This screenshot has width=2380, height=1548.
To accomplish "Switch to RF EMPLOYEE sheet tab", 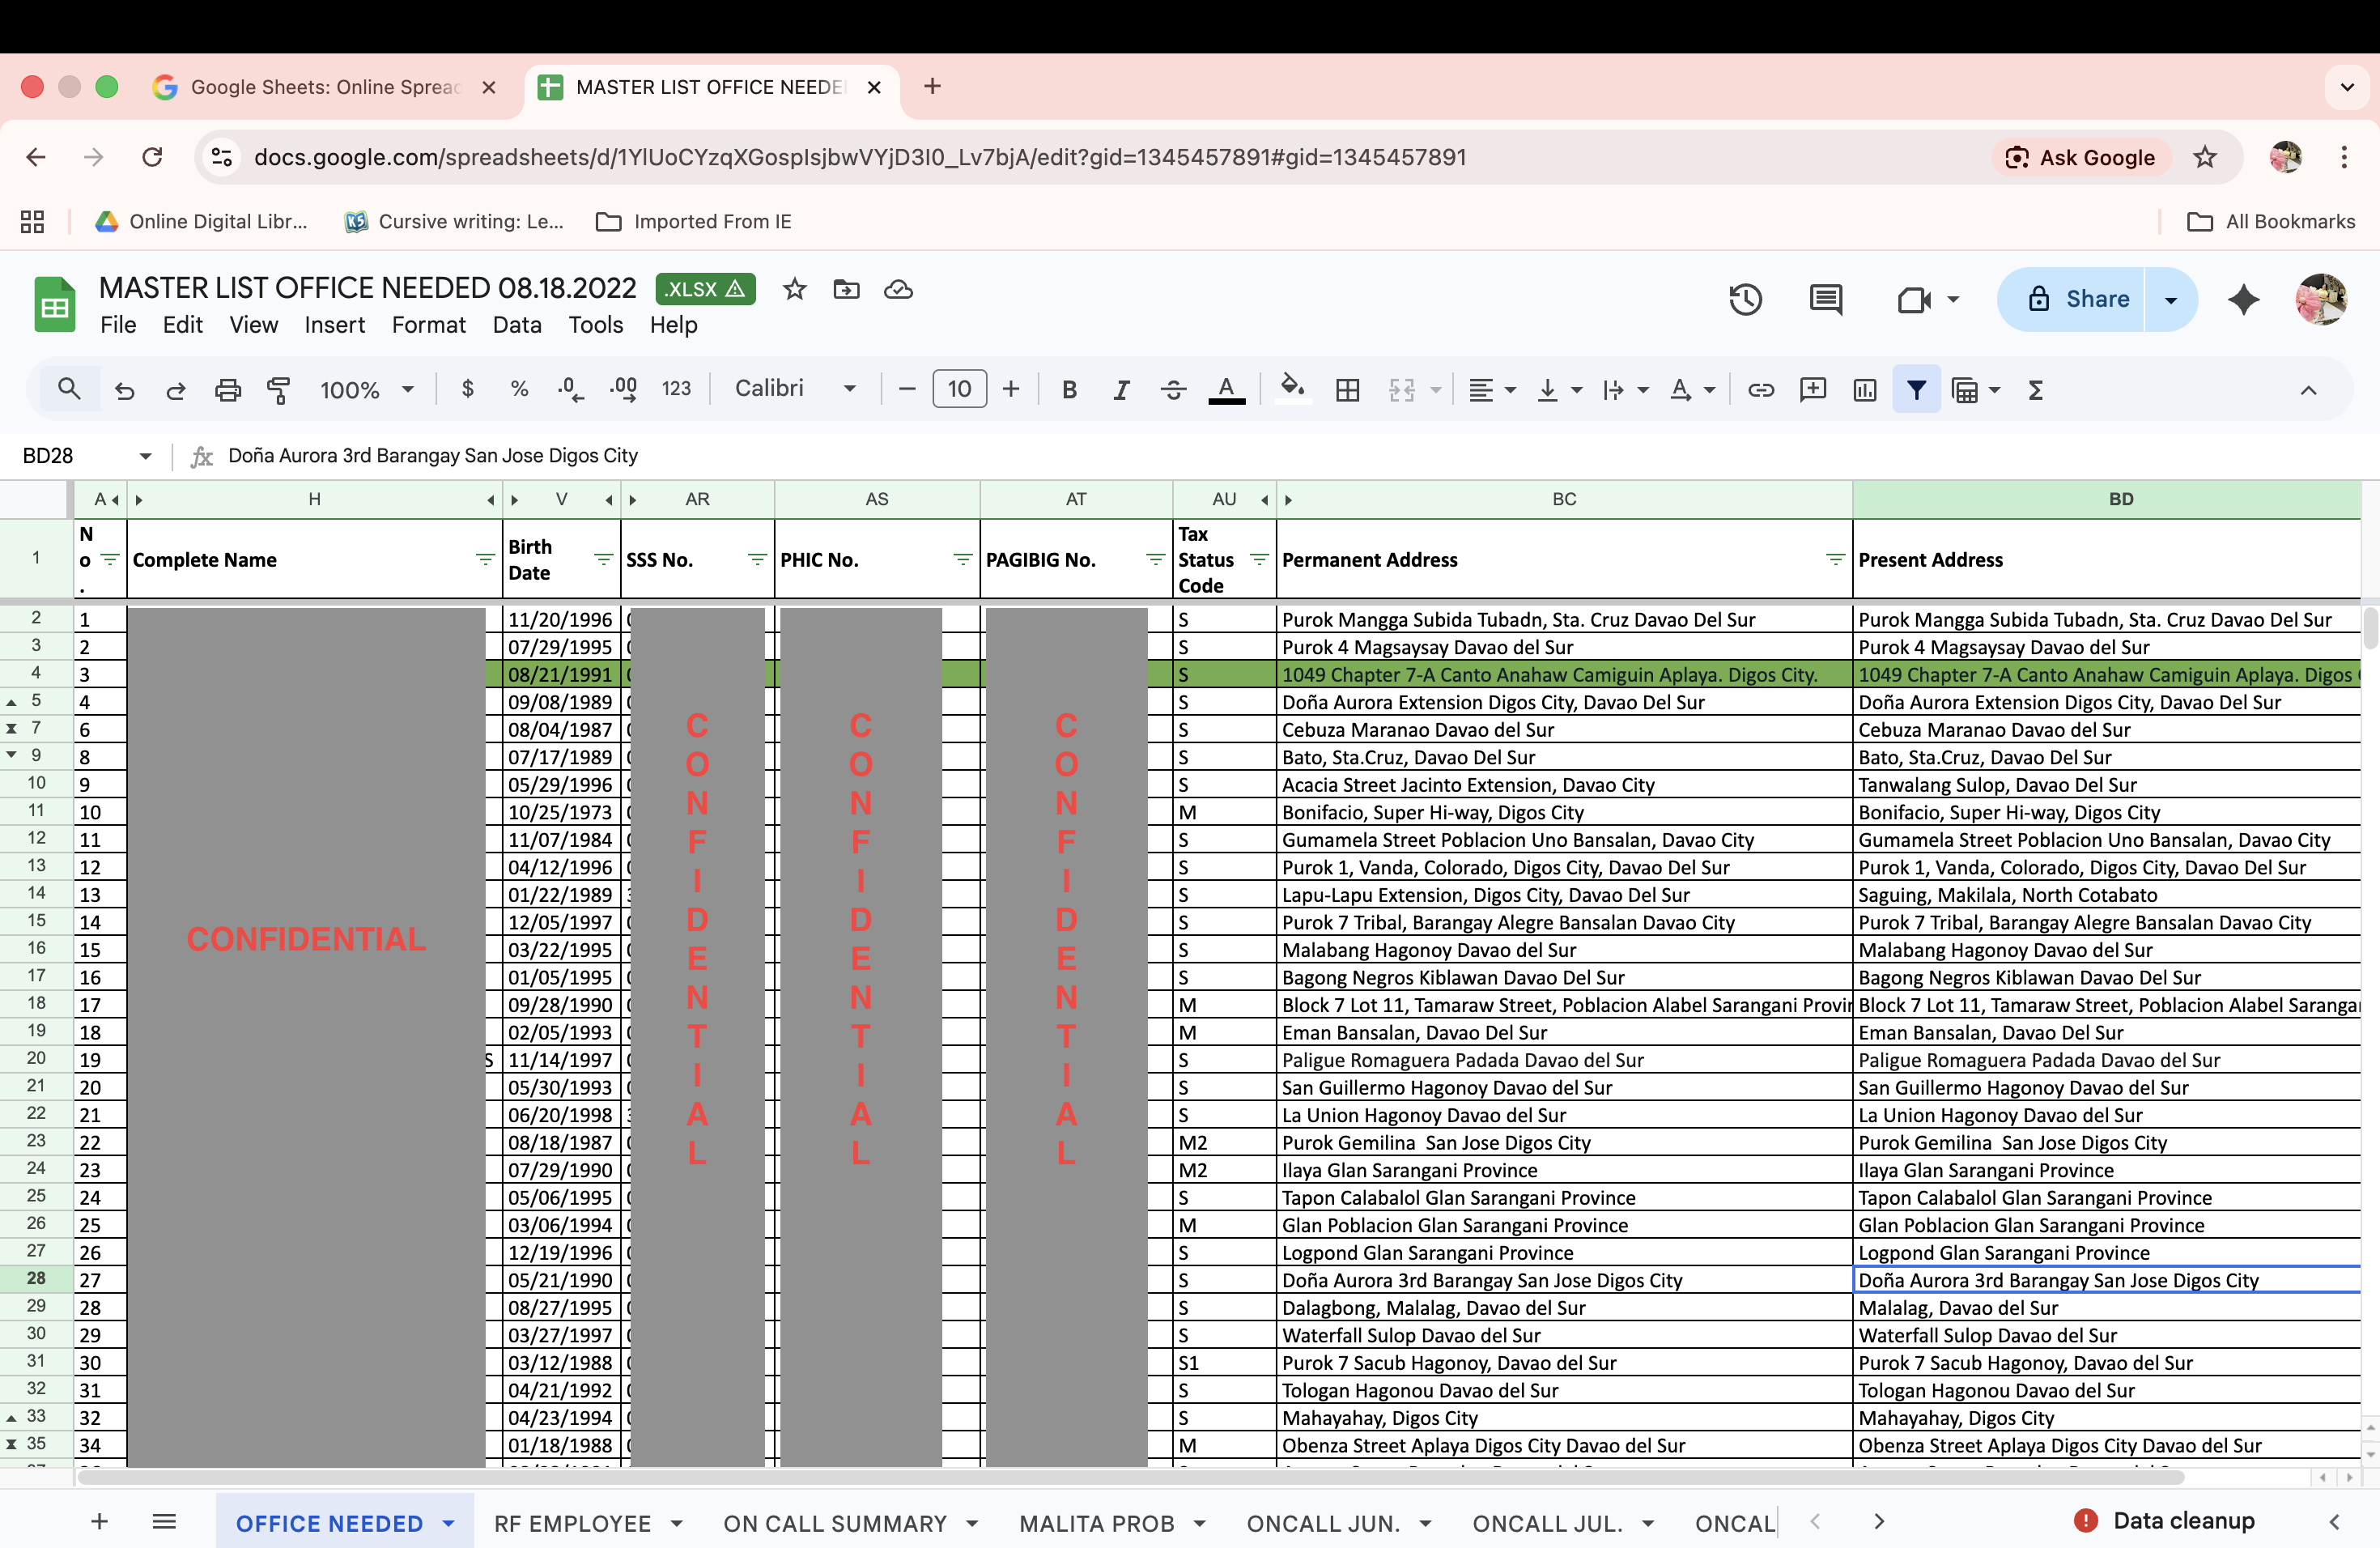I will 572,1523.
